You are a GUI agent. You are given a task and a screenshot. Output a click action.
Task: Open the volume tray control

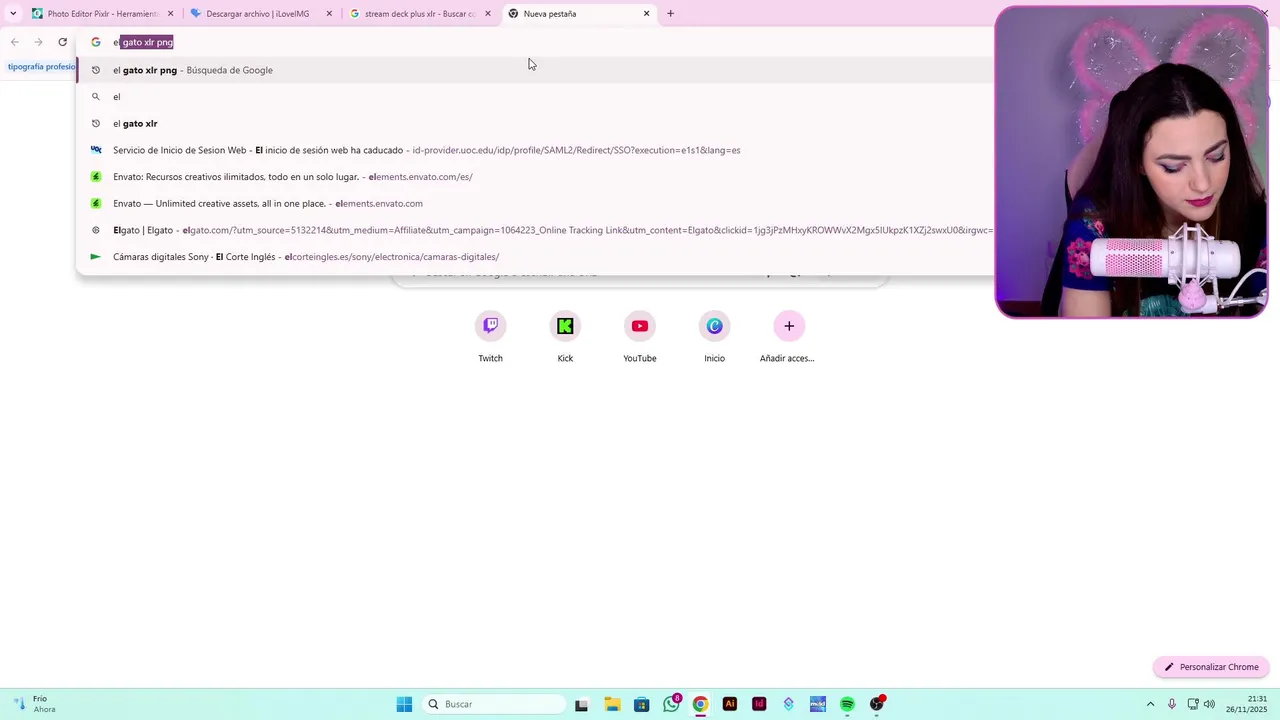(1210, 704)
